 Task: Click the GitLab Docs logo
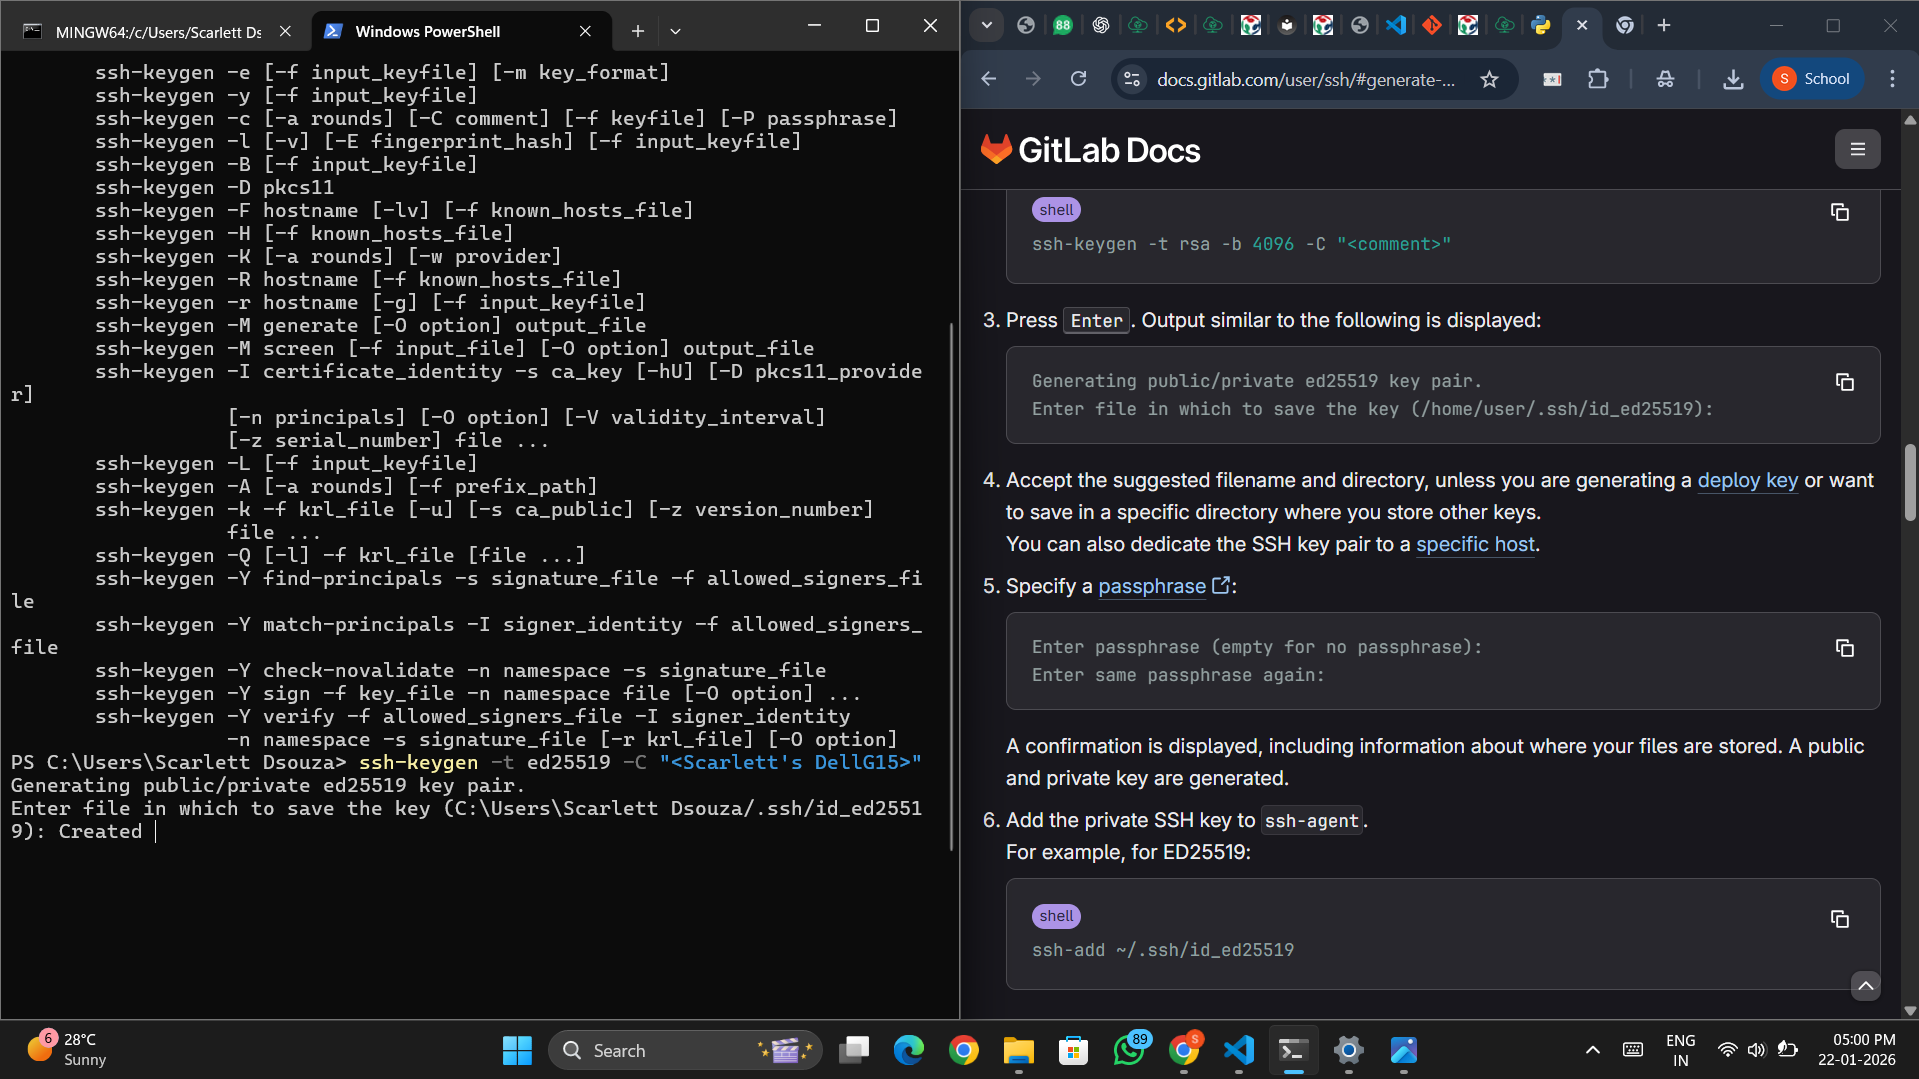tap(1090, 150)
